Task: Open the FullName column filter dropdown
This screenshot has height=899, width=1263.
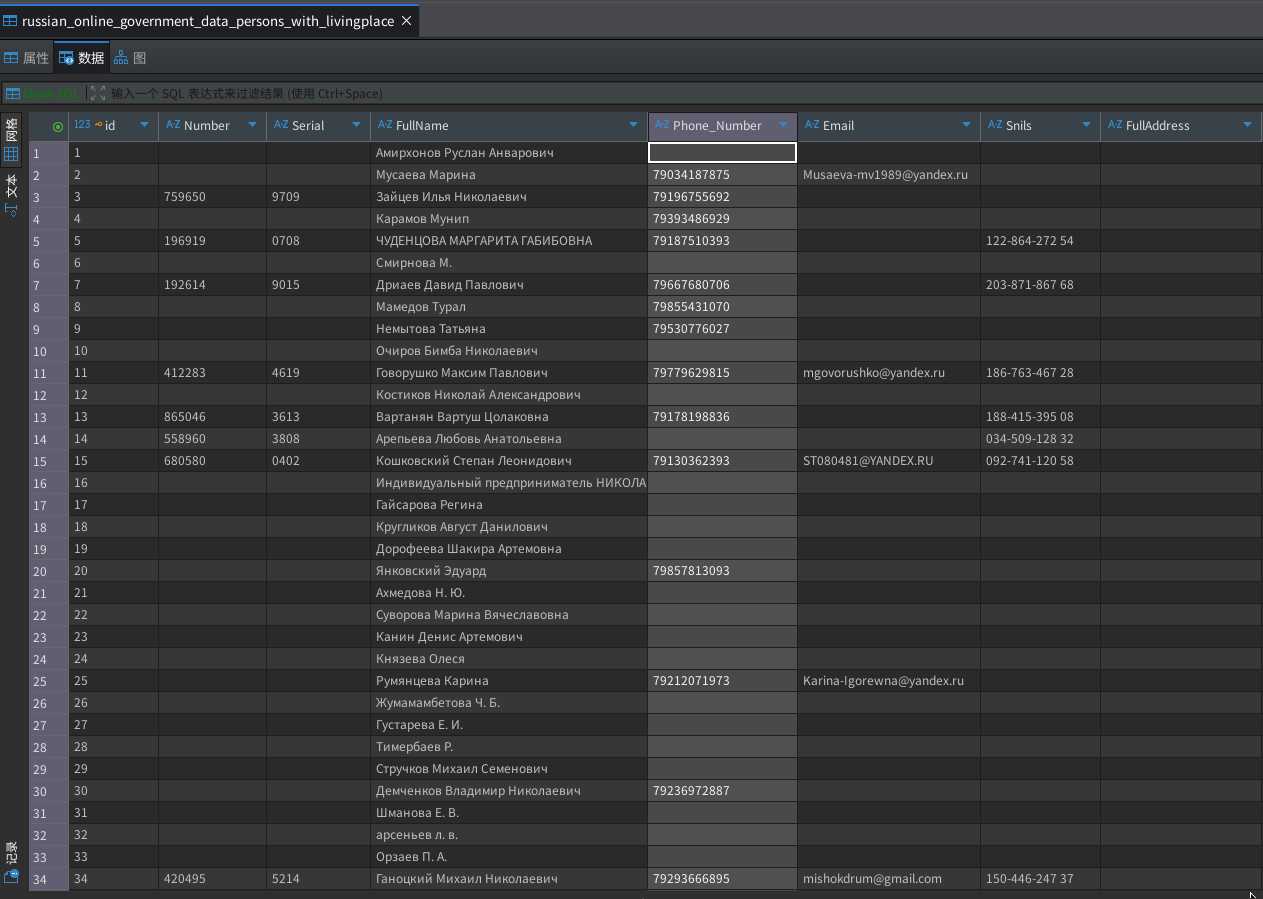Action: 634,125
